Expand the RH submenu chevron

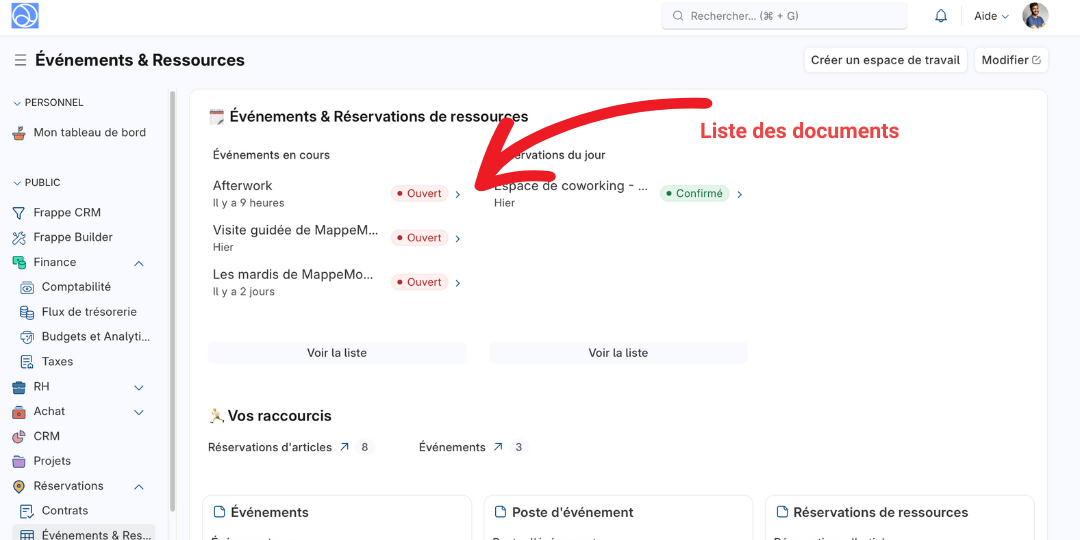point(138,388)
